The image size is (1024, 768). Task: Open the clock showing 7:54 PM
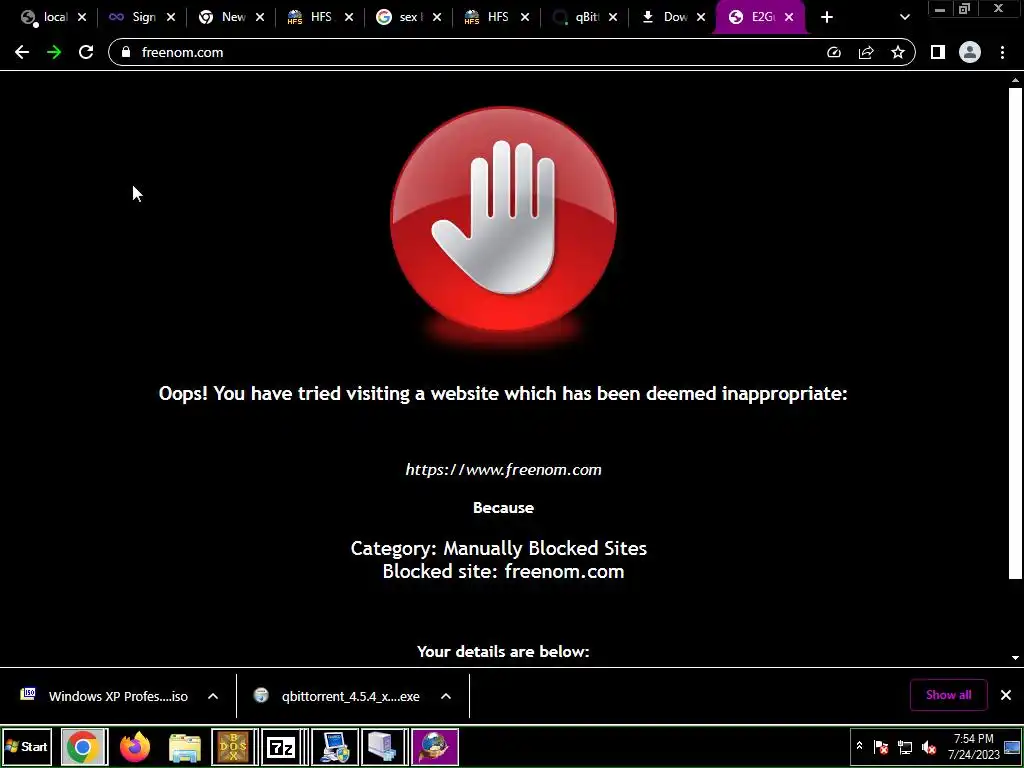tap(974, 746)
